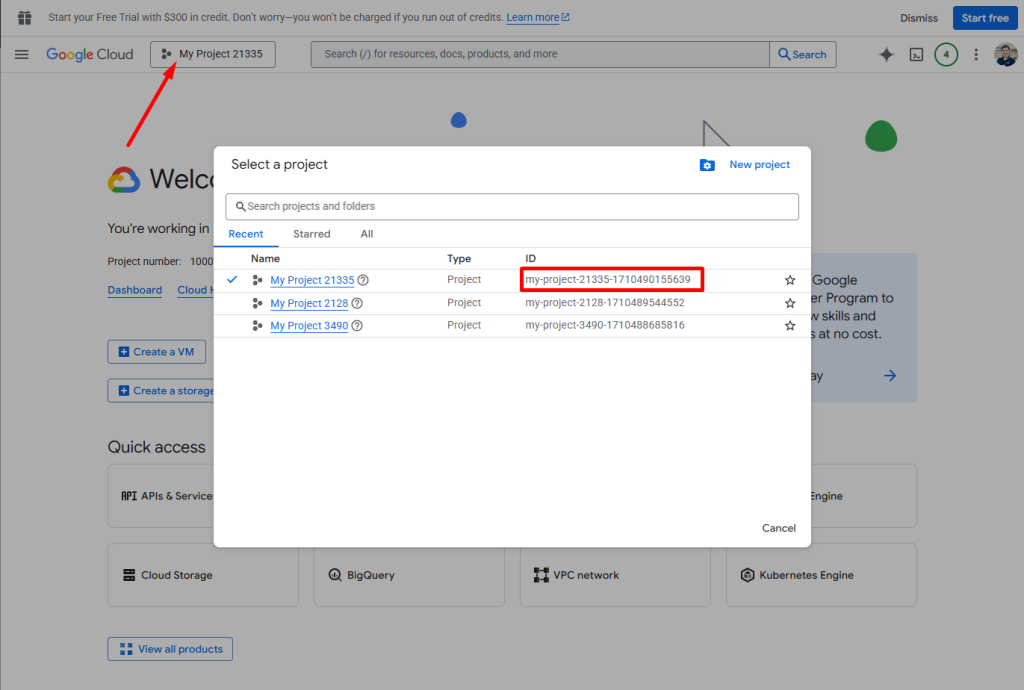Switch to the All tab
Image resolution: width=1024 pixels, height=690 pixels.
coord(367,234)
